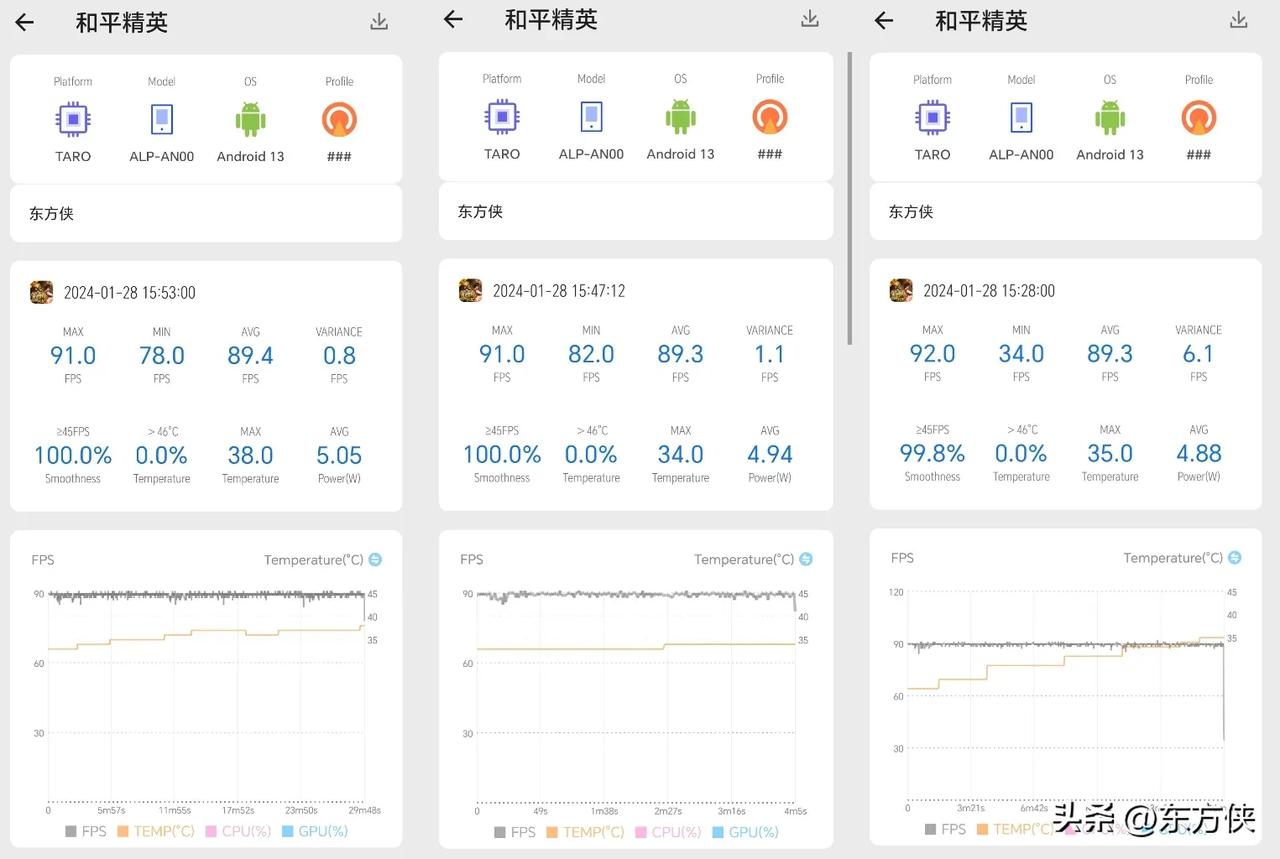Download the 15:28:00 report via download icon
This screenshot has height=859, width=1280.
(x=1239, y=20)
